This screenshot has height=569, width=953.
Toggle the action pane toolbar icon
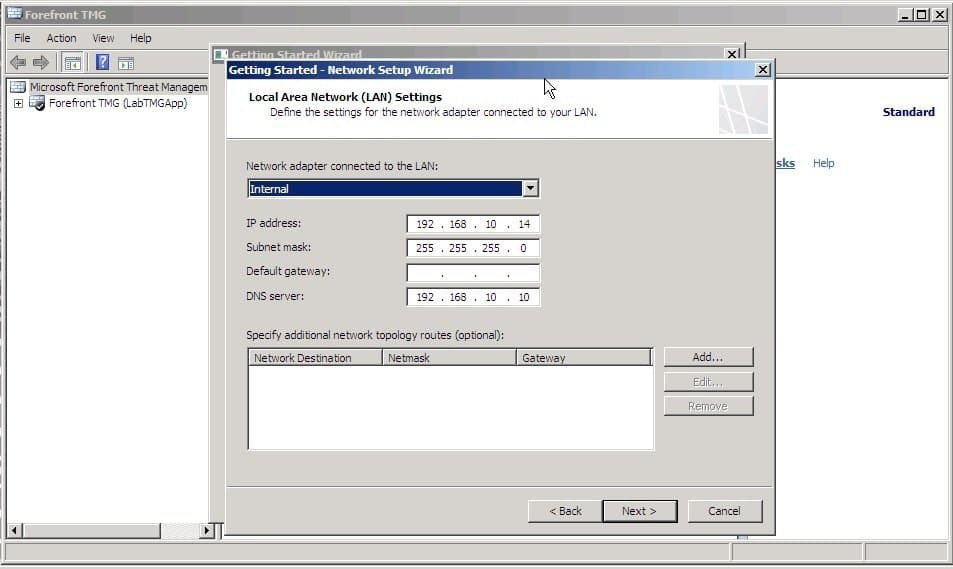126,63
